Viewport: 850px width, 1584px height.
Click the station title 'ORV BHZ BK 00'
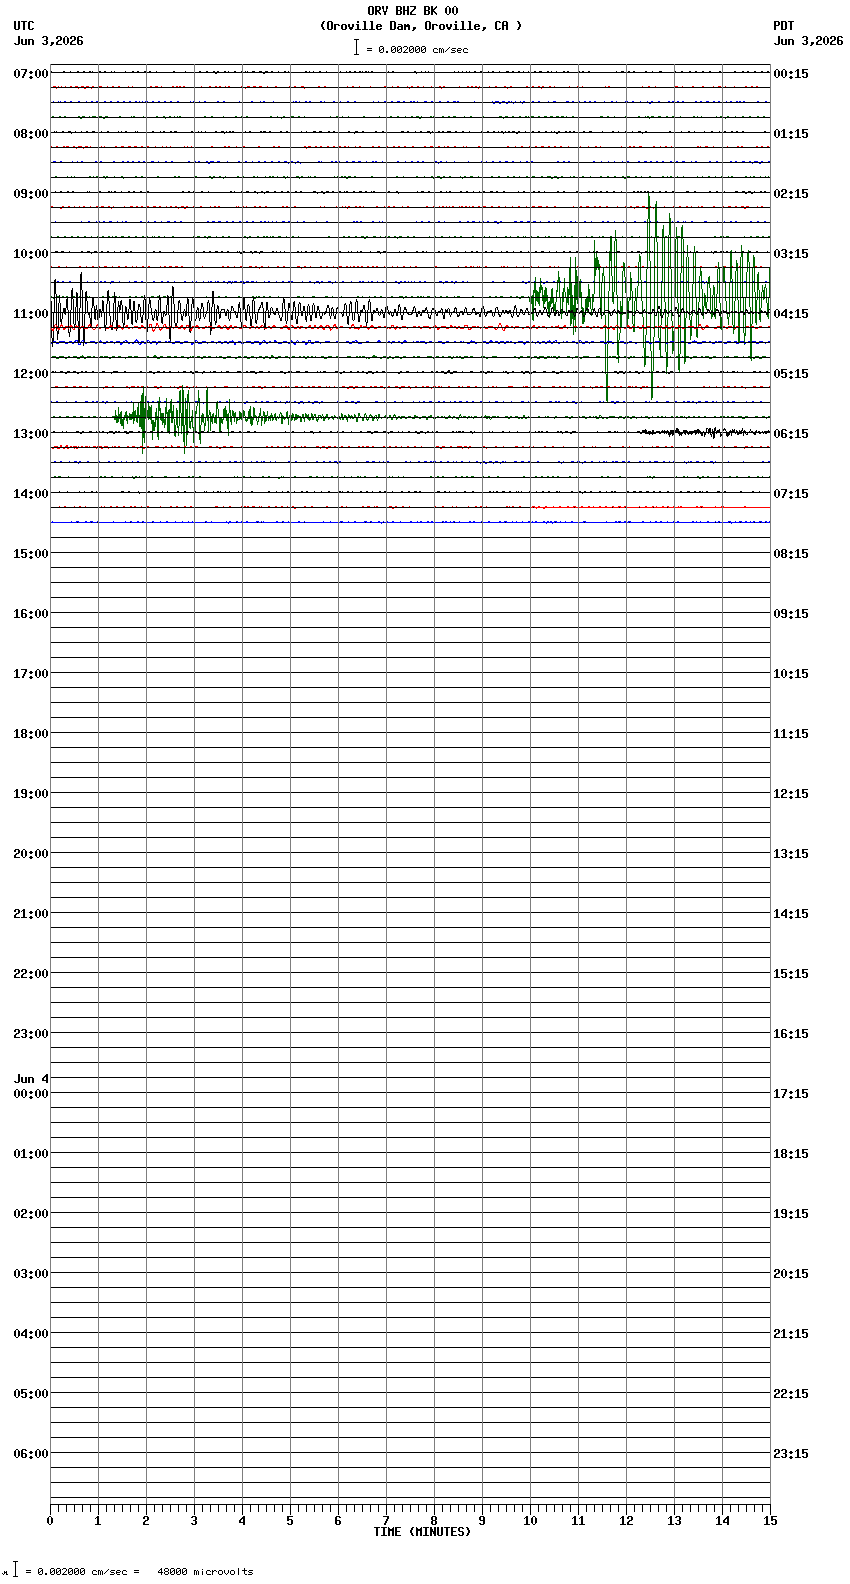pos(413,11)
